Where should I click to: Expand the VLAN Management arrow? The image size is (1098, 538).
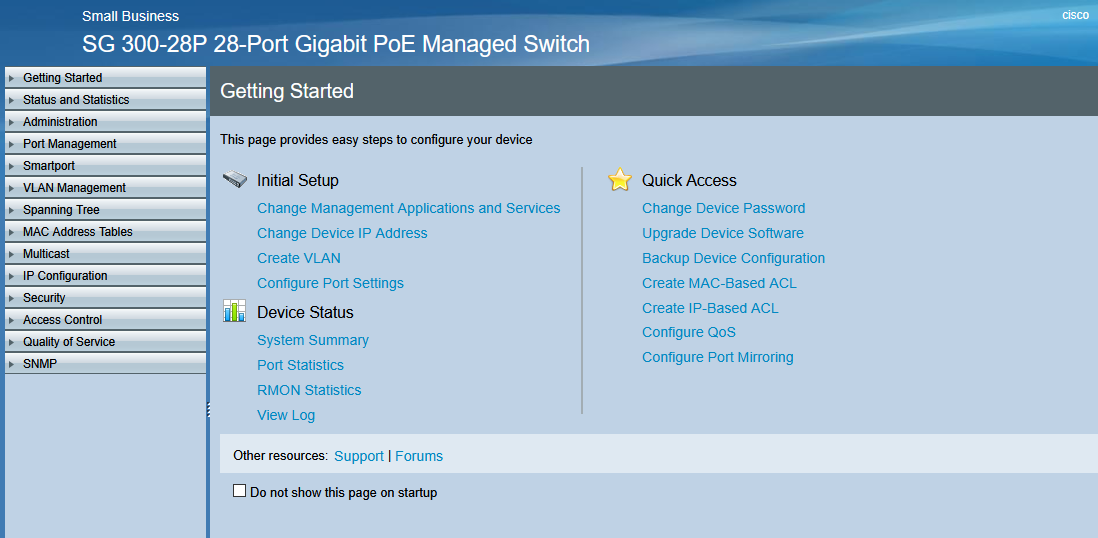(11, 188)
